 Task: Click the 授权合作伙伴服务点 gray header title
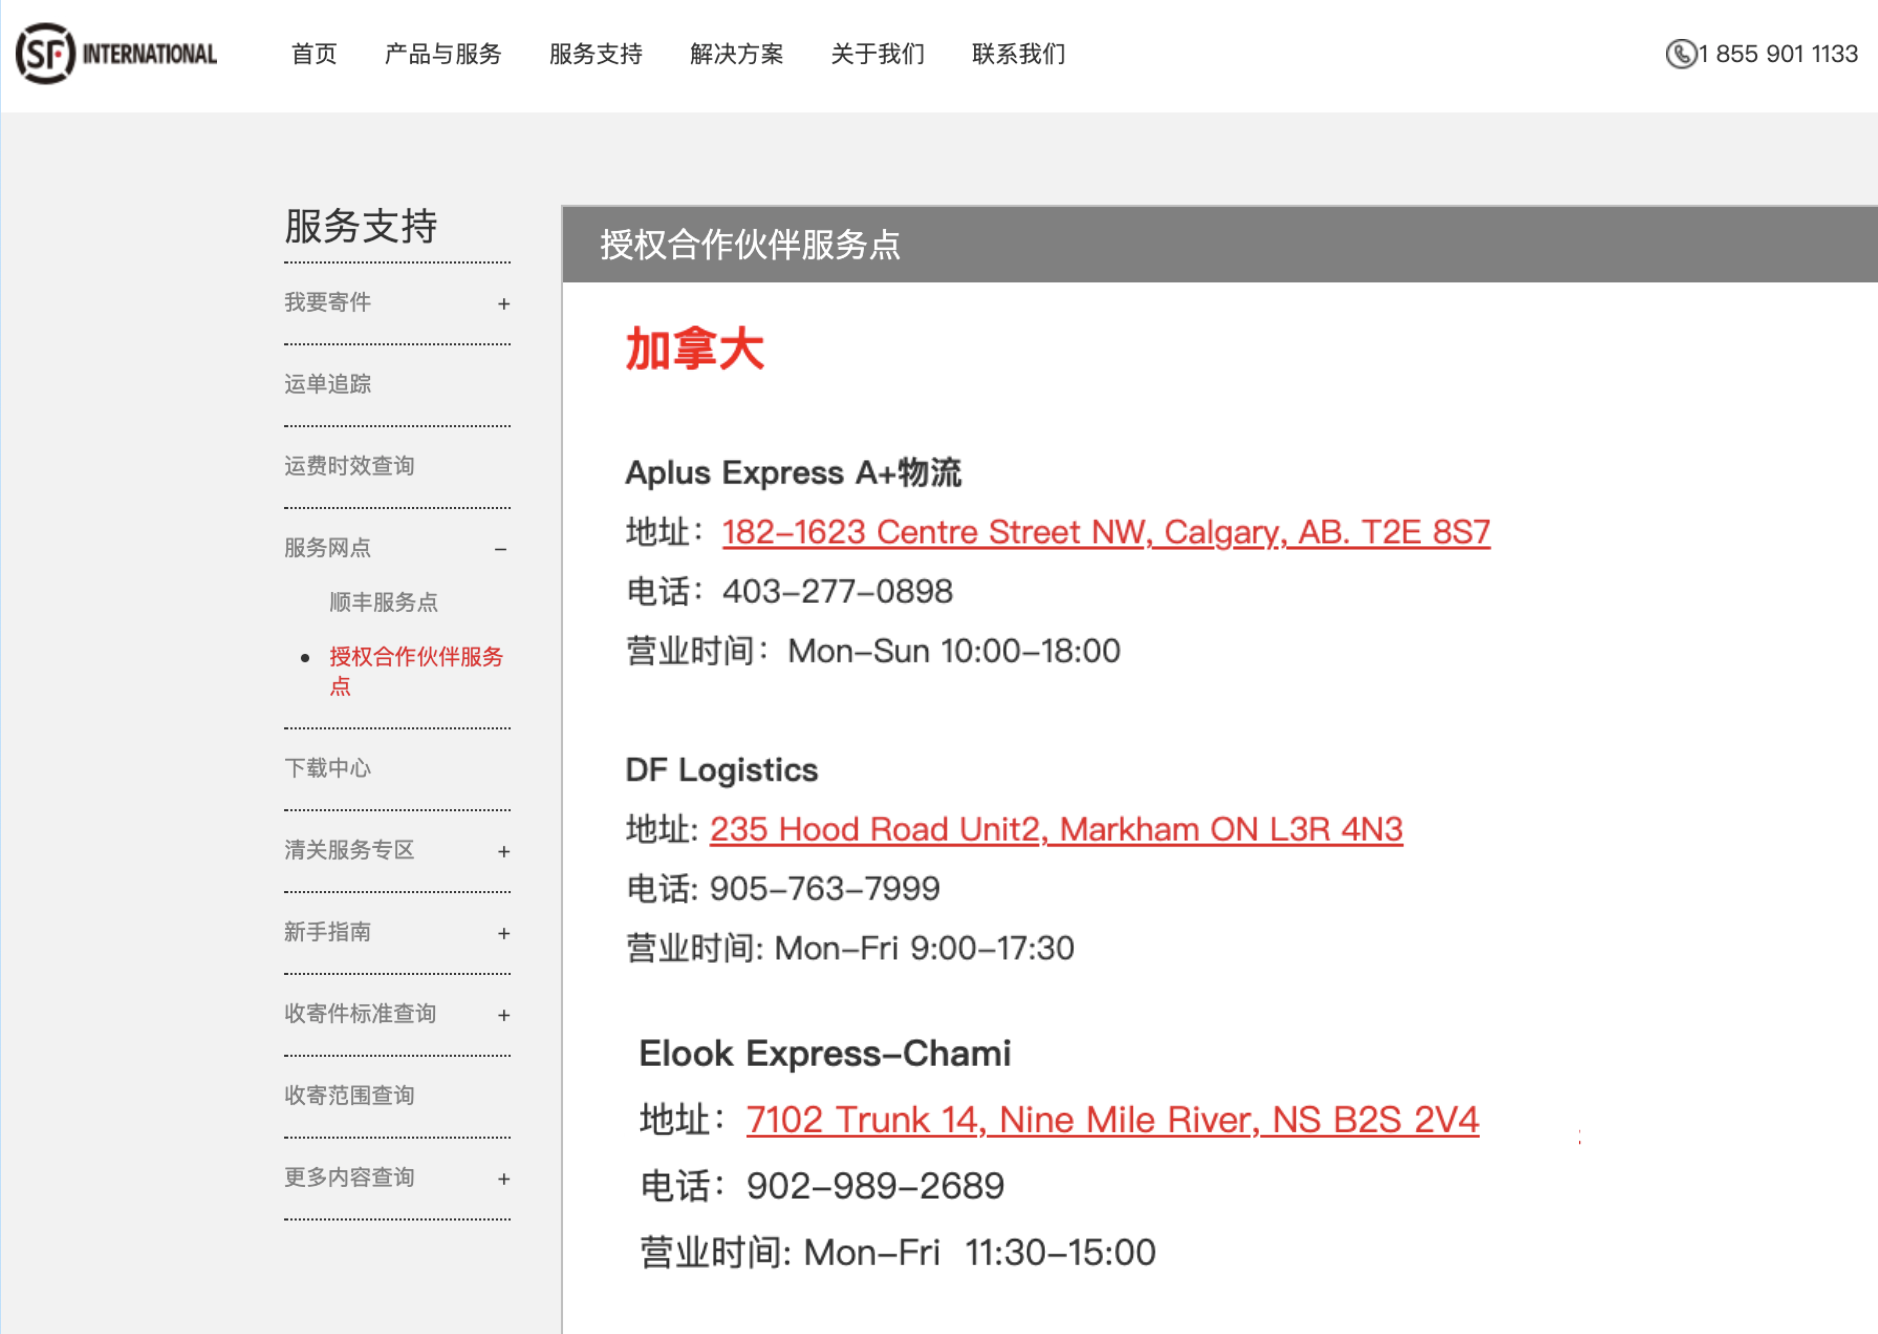coord(750,245)
